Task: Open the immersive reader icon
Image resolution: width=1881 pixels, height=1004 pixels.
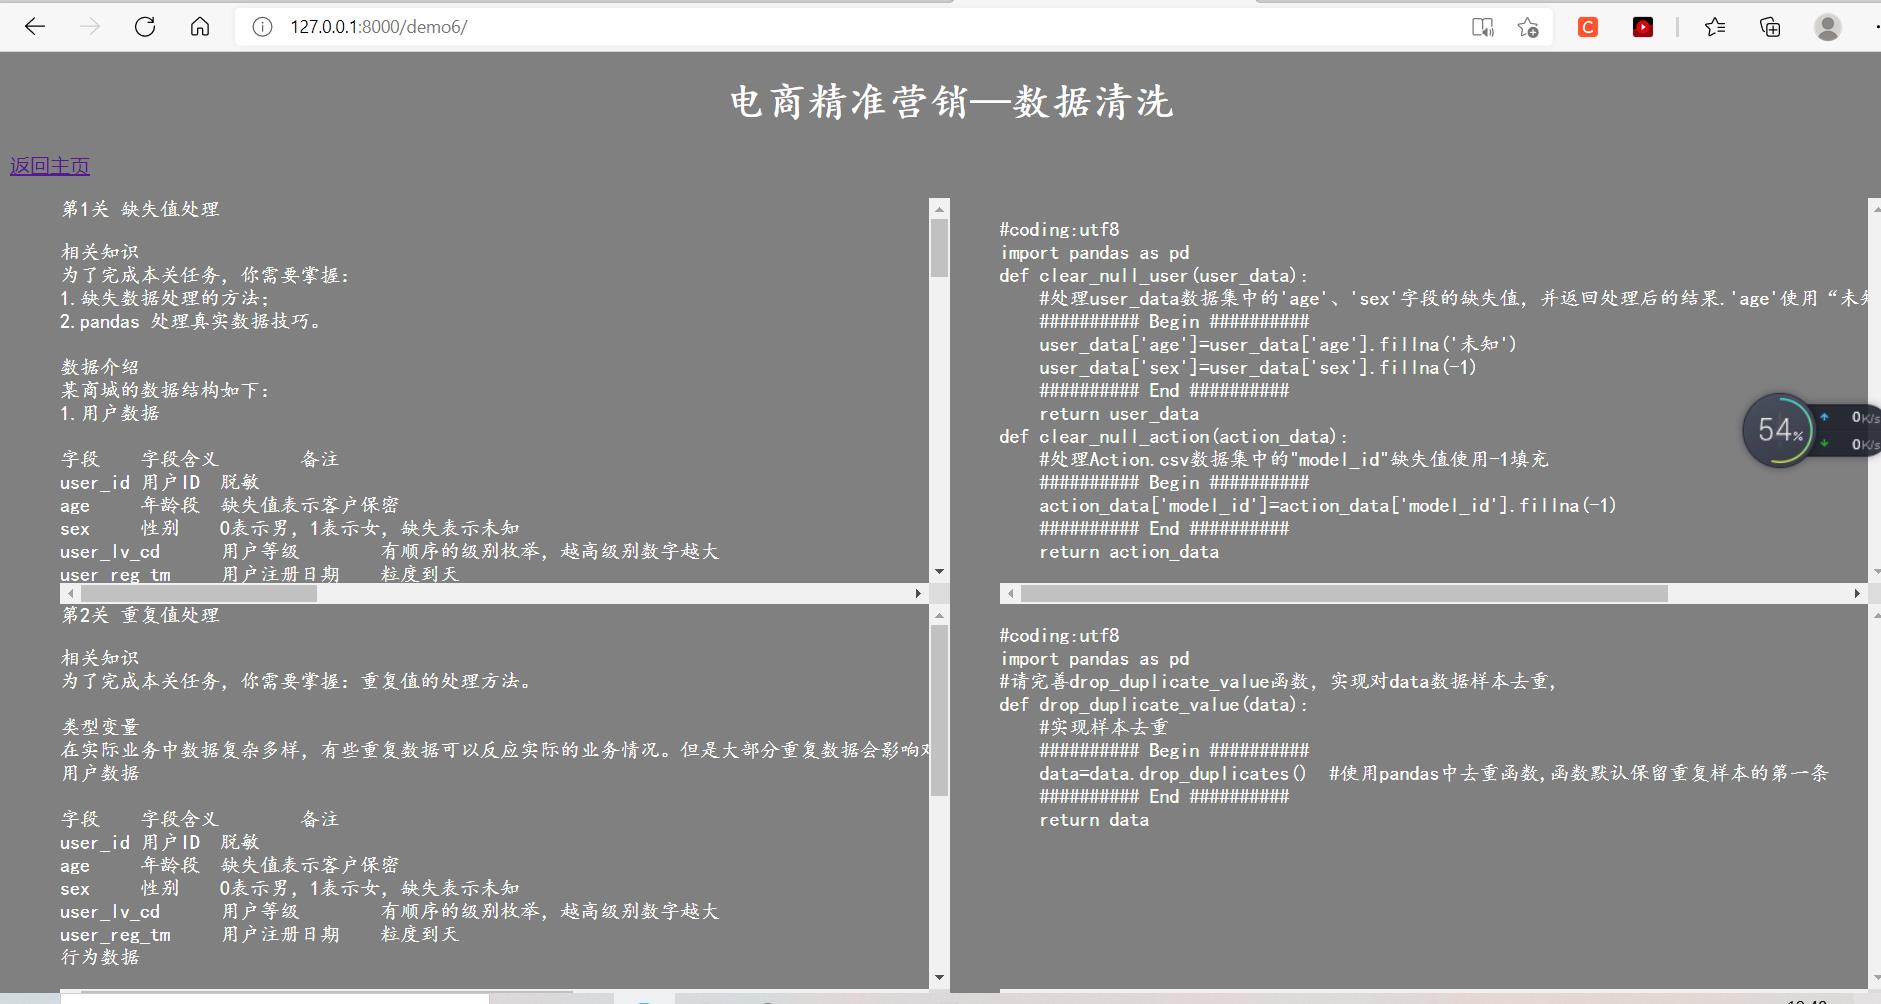Action: pyautogui.click(x=1483, y=27)
